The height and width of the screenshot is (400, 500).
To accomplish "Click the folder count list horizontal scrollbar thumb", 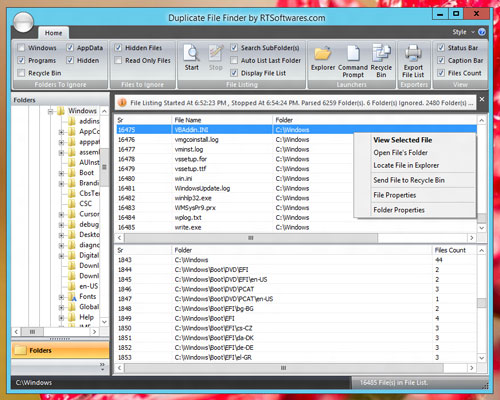I will (283, 368).
